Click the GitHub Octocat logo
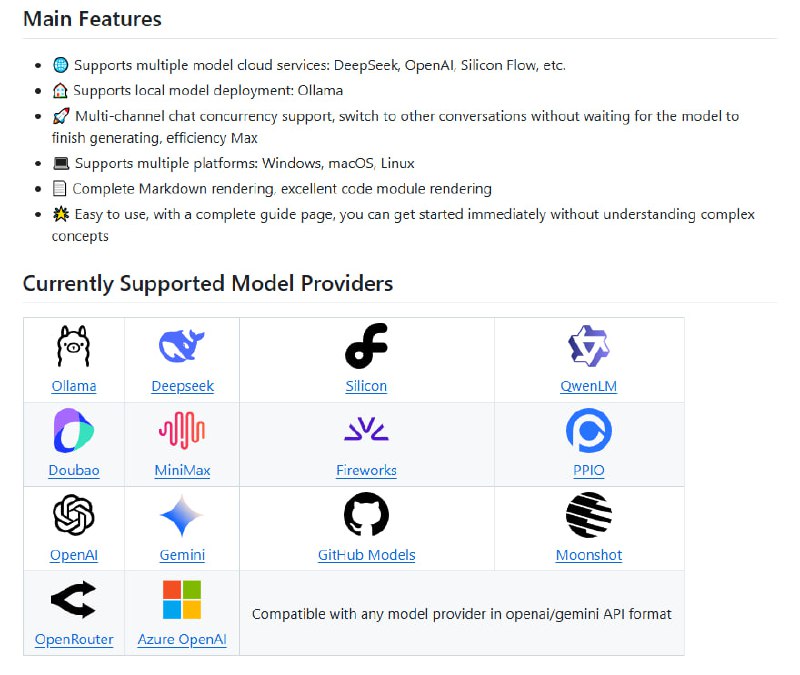The image size is (800, 675). 366,516
